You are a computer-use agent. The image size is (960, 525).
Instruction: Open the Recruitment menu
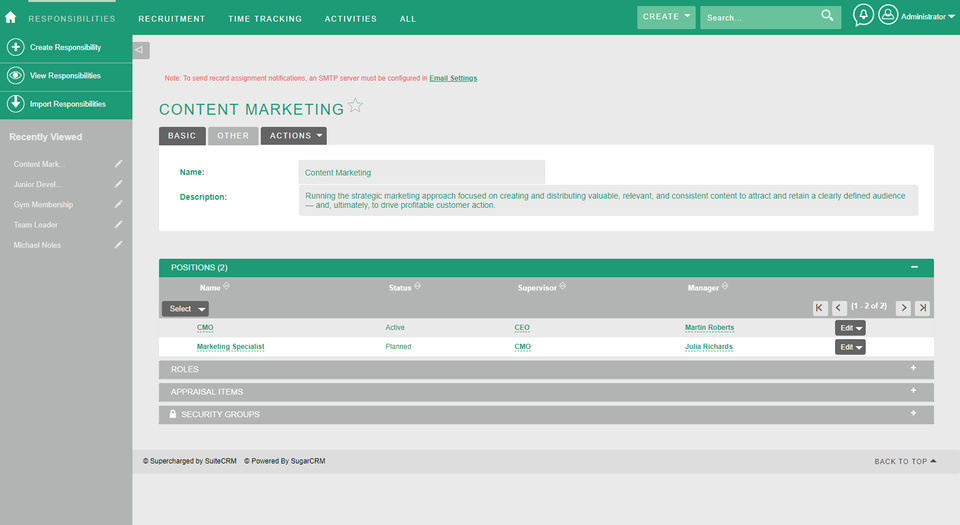click(171, 18)
